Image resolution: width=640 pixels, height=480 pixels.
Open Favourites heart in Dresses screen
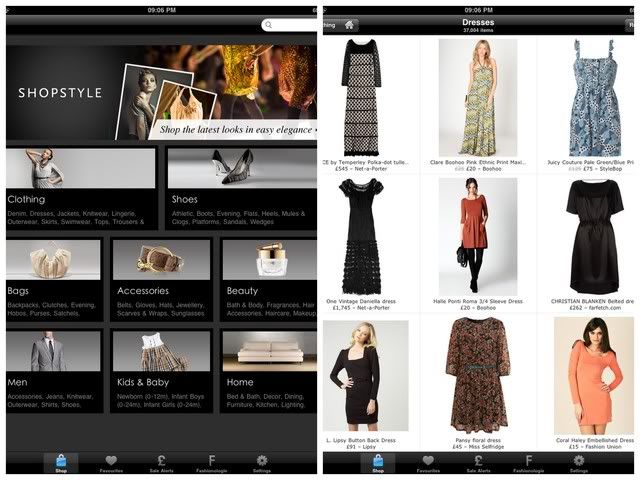click(428, 463)
